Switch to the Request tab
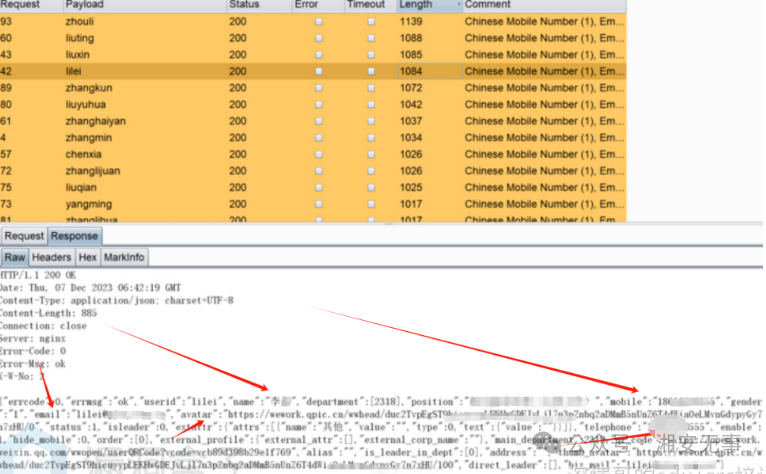The image size is (766, 474). (24, 236)
